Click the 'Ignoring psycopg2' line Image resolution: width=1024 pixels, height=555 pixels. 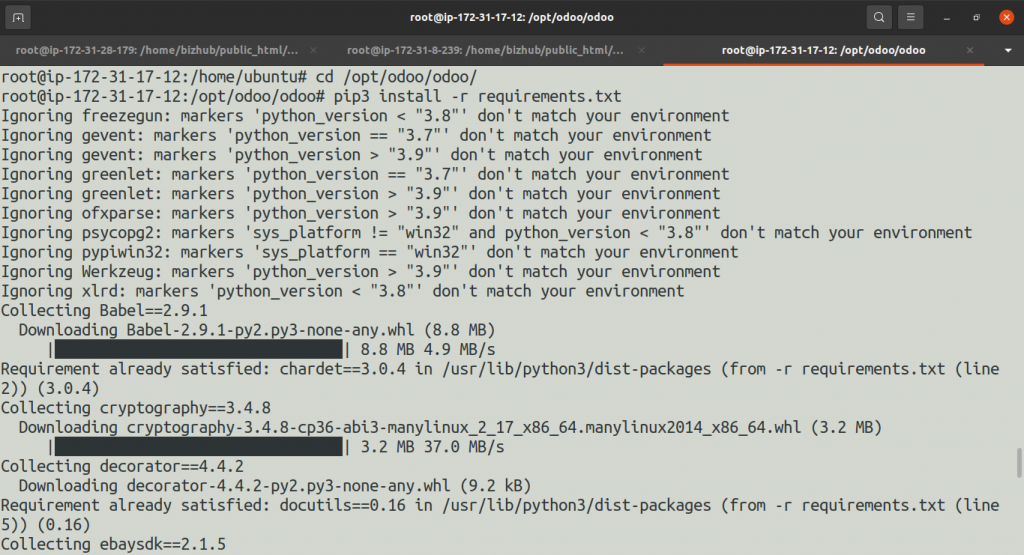coord(487,233)
